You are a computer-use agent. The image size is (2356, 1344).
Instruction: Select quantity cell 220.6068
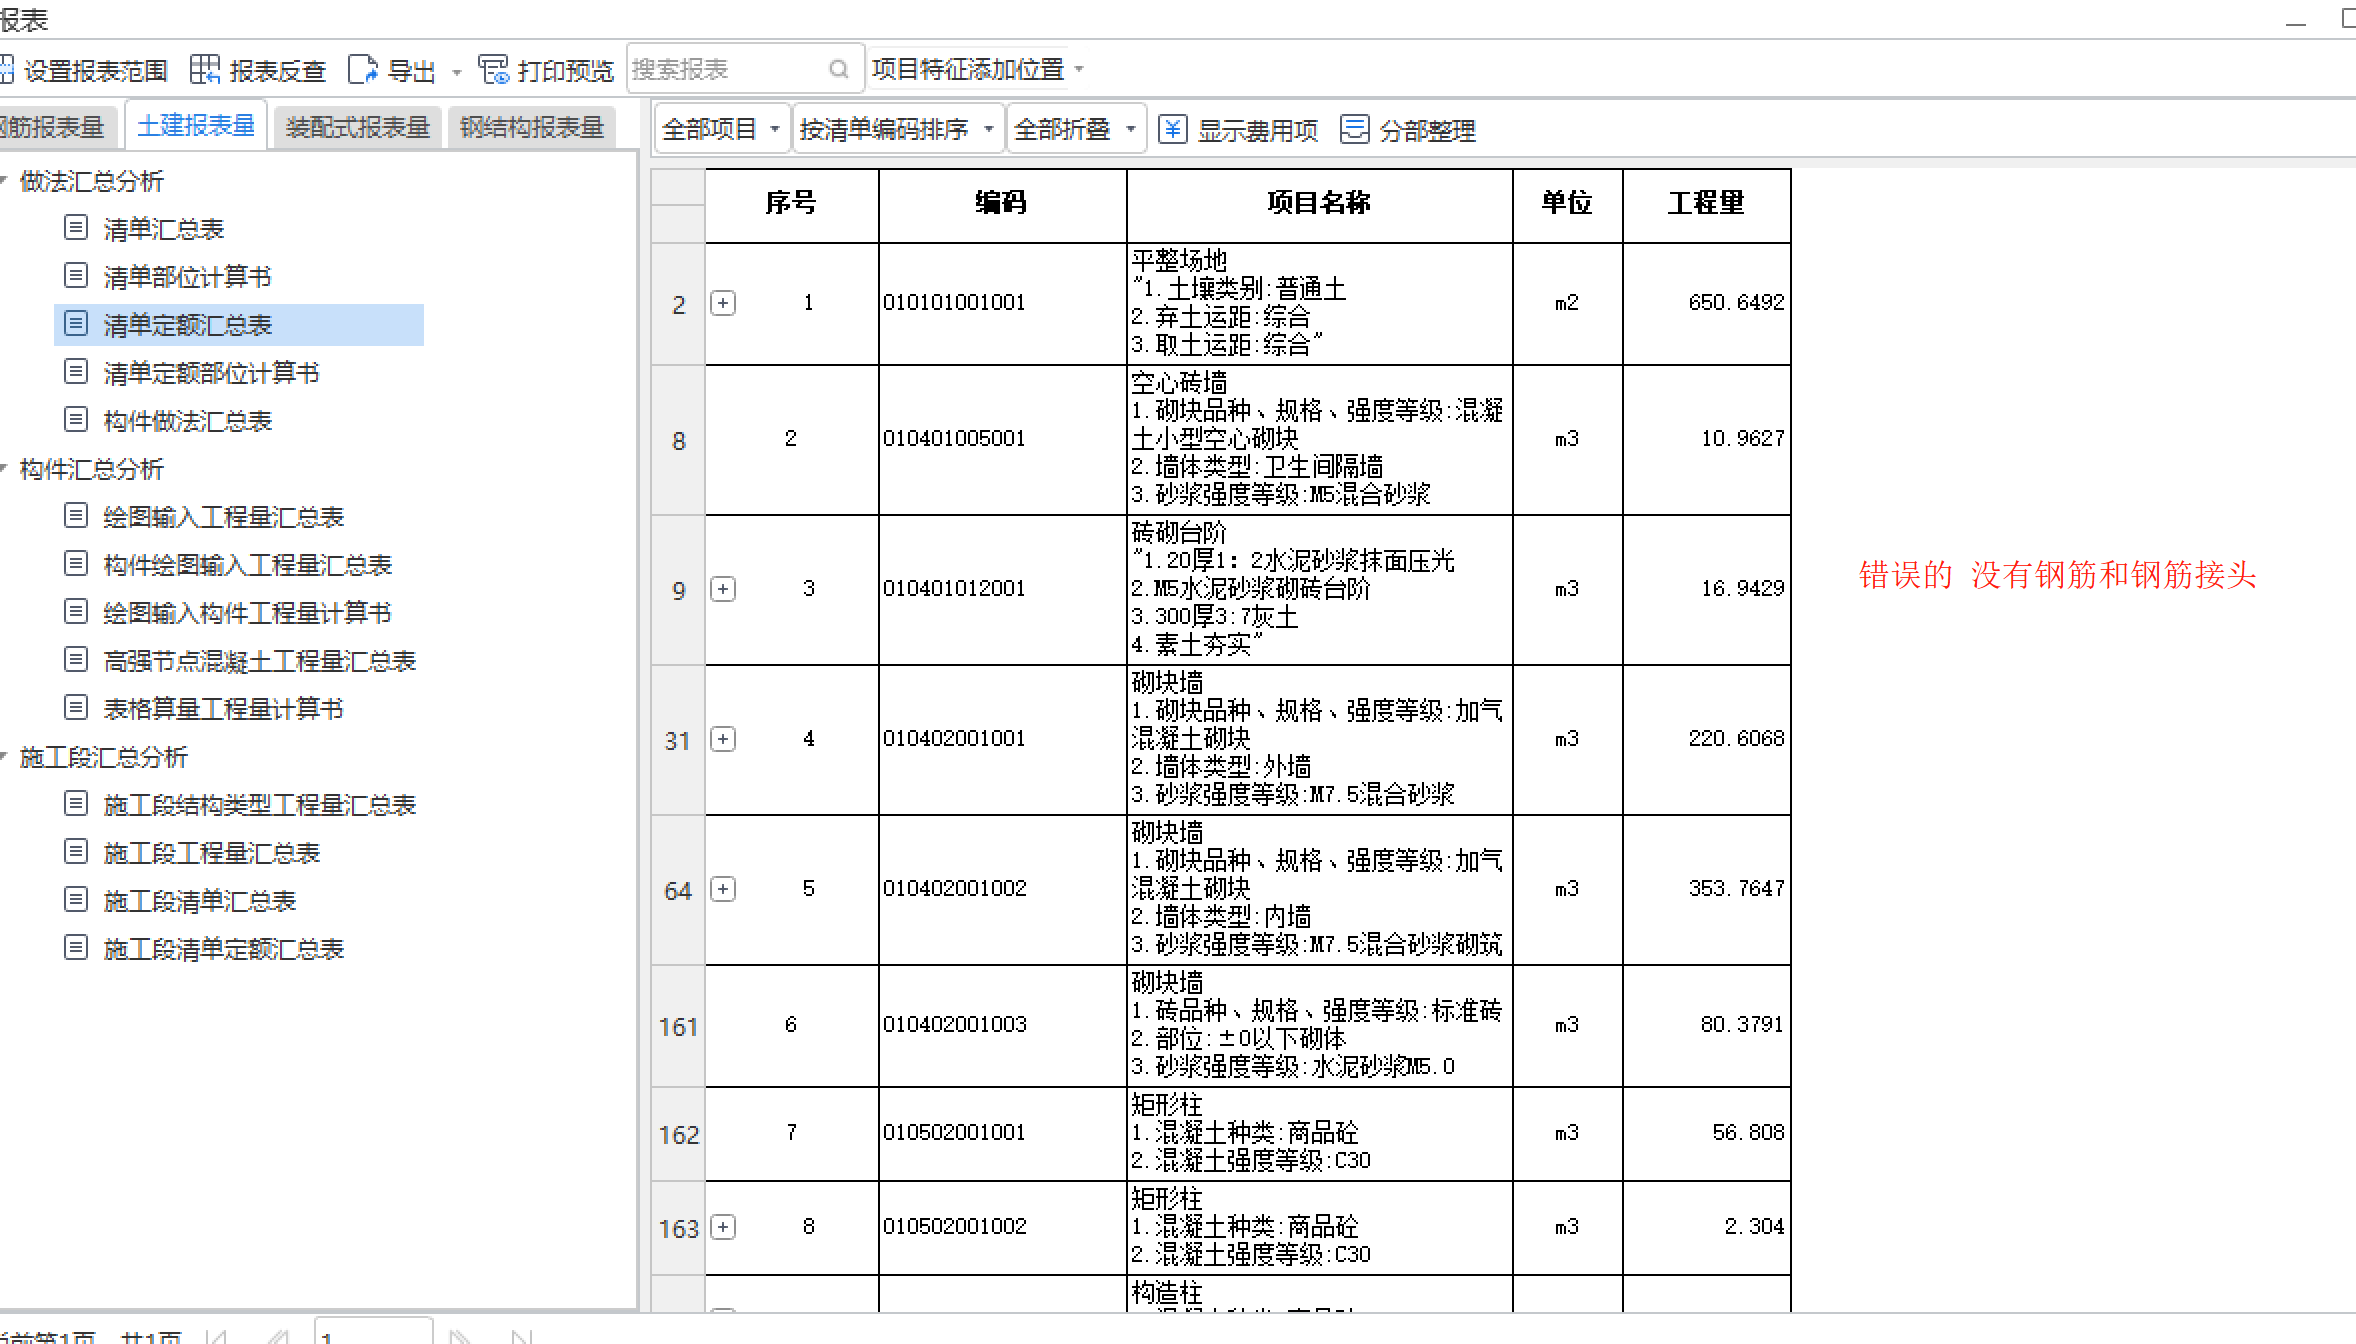[x=1706, y=739]
